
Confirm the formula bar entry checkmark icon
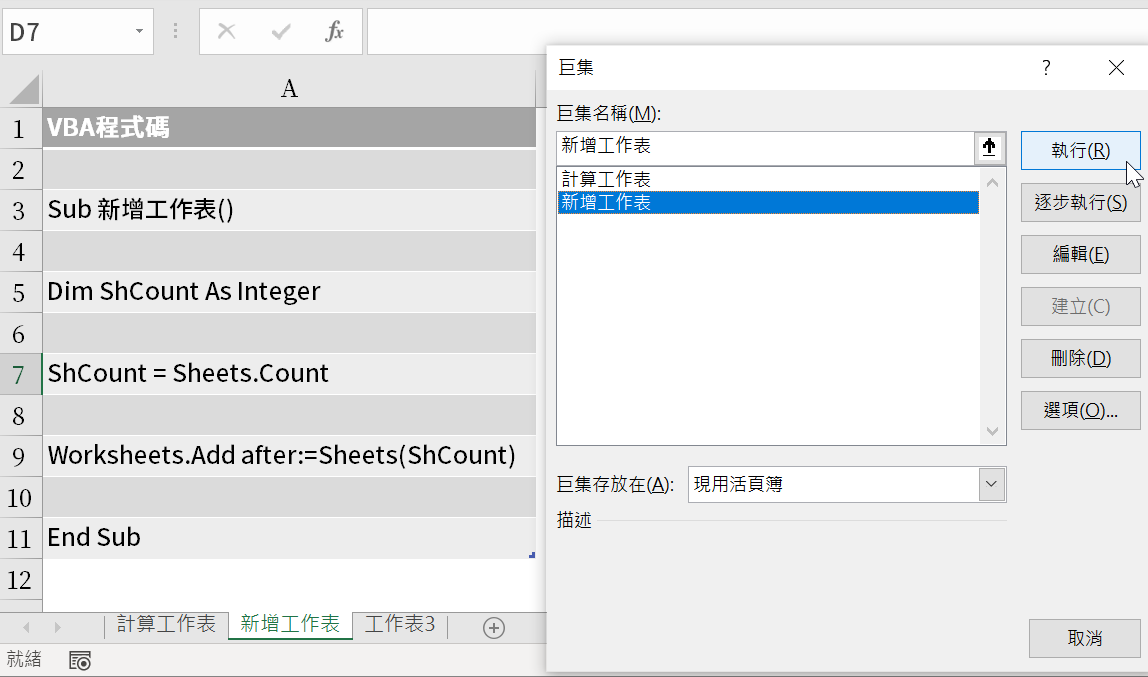(x=280, y=31)
